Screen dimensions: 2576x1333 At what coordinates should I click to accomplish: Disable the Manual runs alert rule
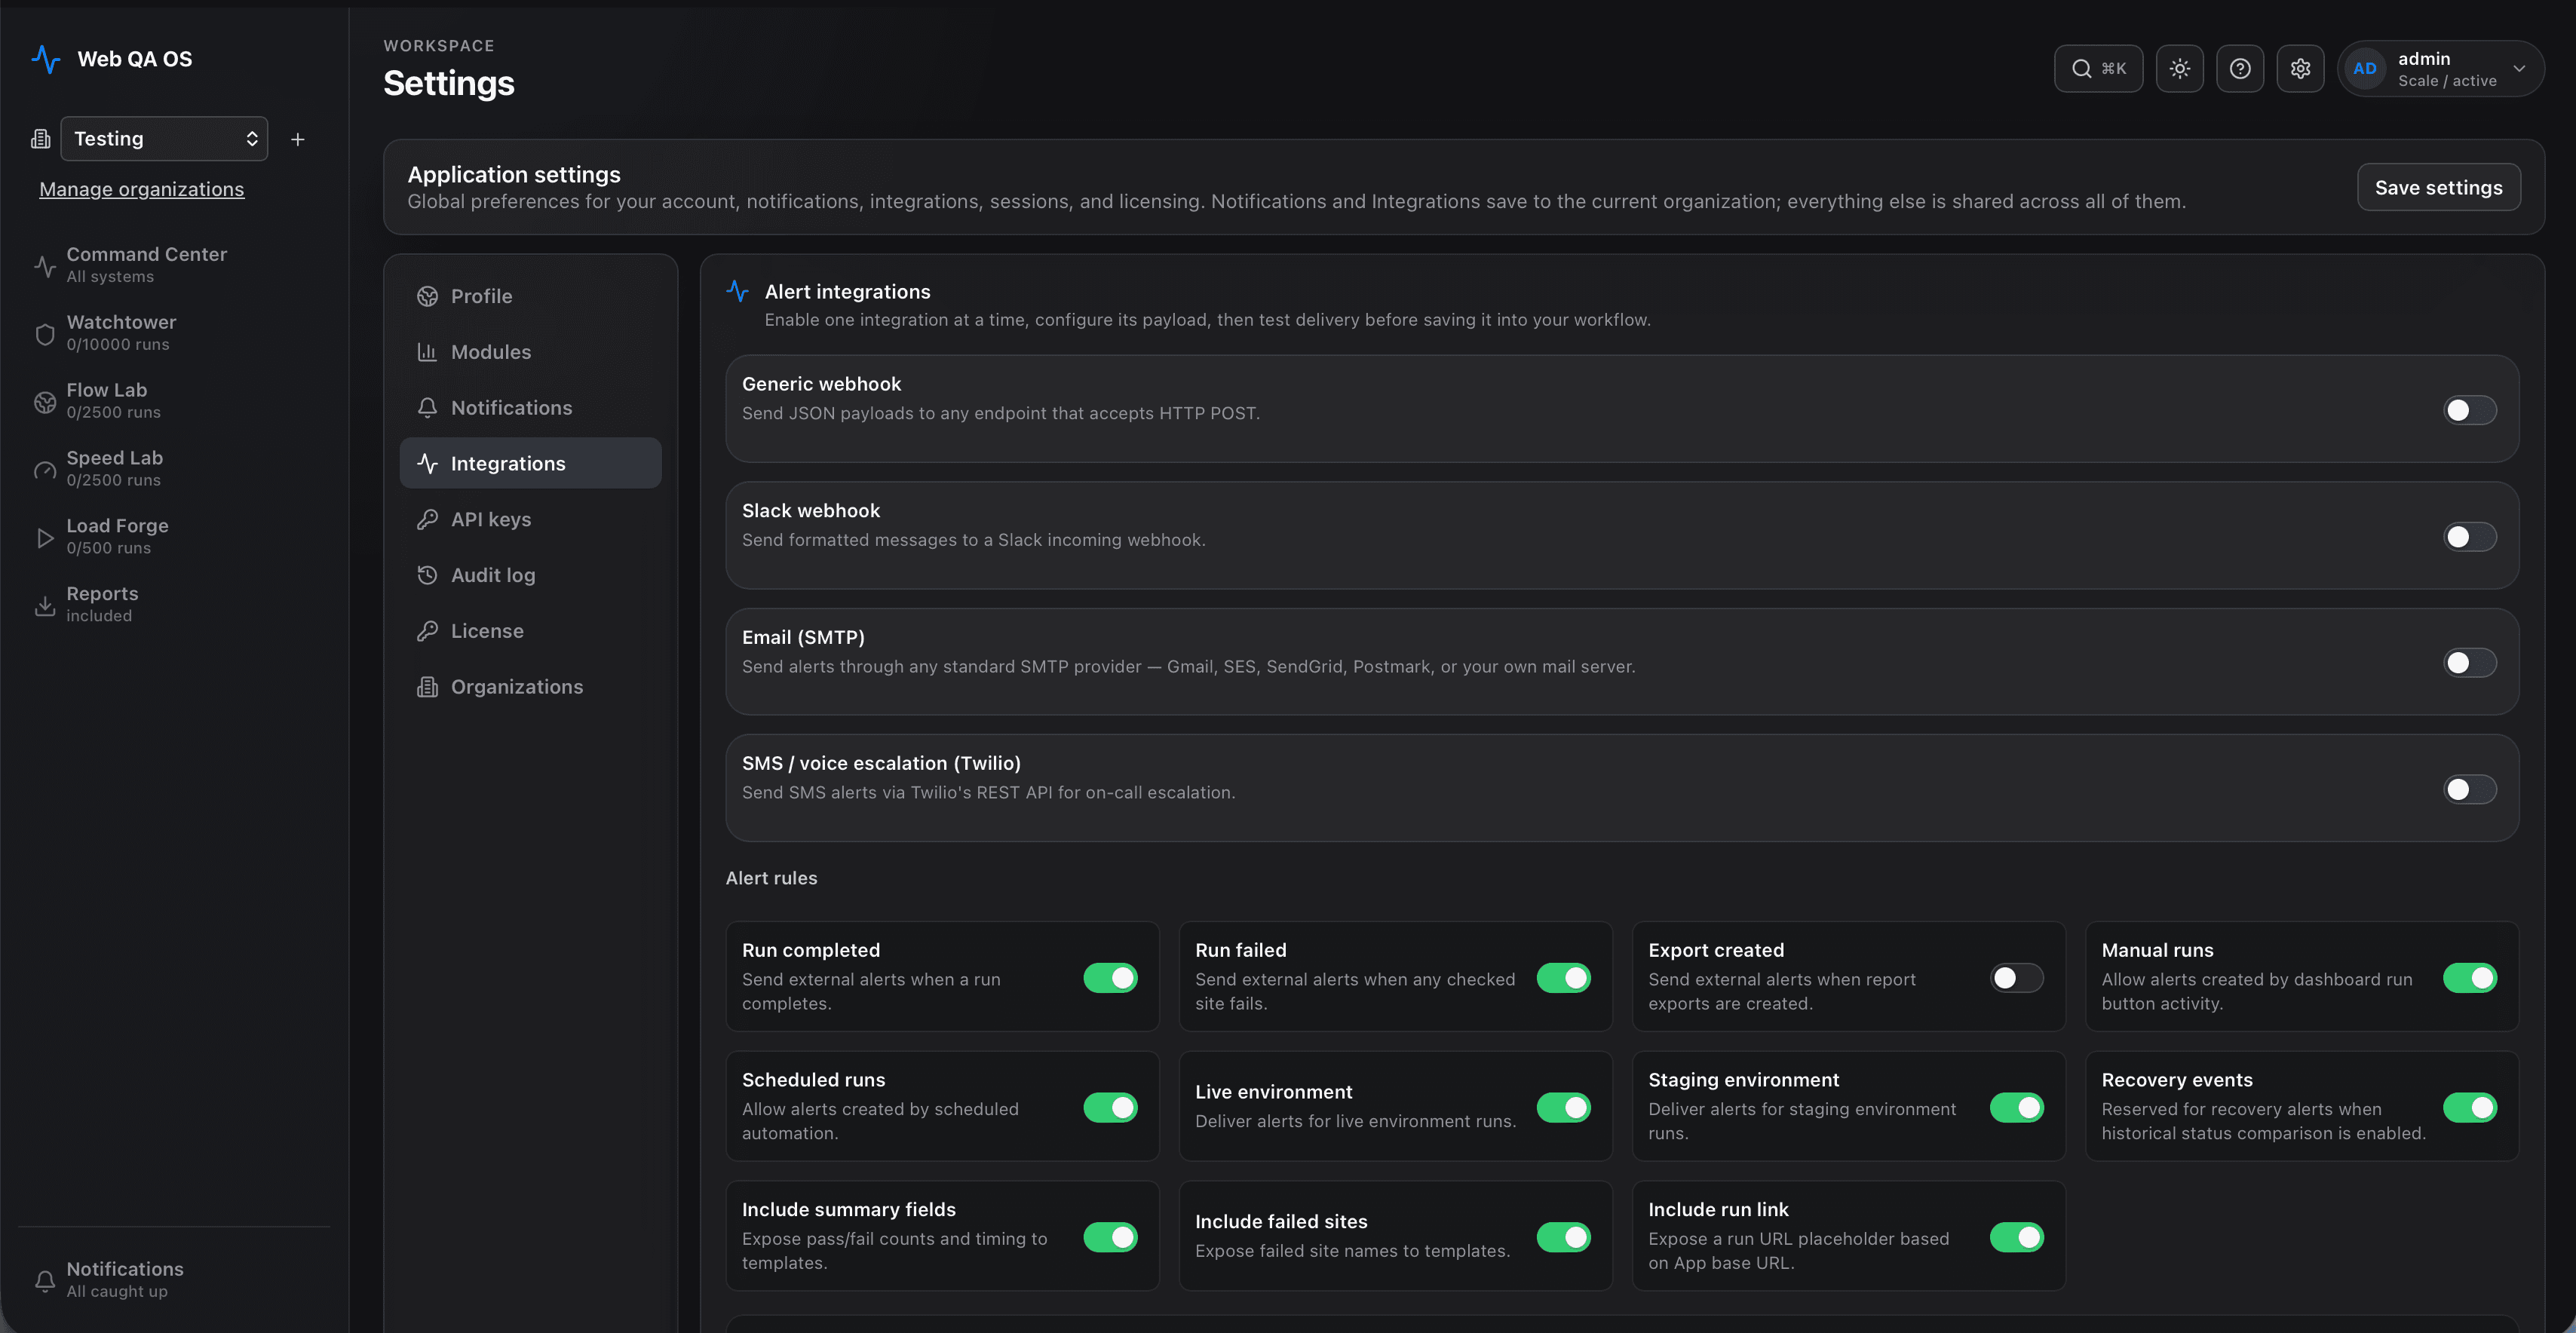coord(2470,978)
